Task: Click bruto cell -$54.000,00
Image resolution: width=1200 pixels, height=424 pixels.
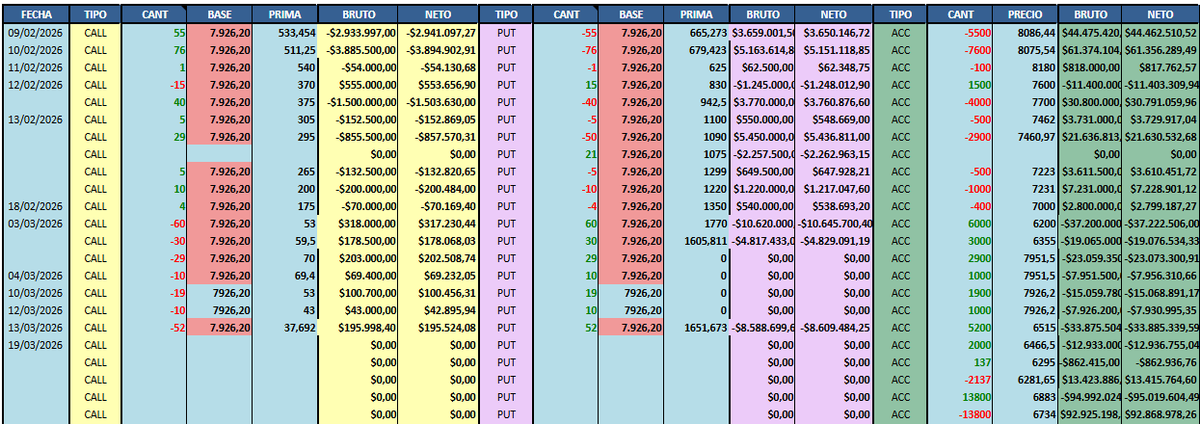Action: pyautogui.click(x=357, y=68)
